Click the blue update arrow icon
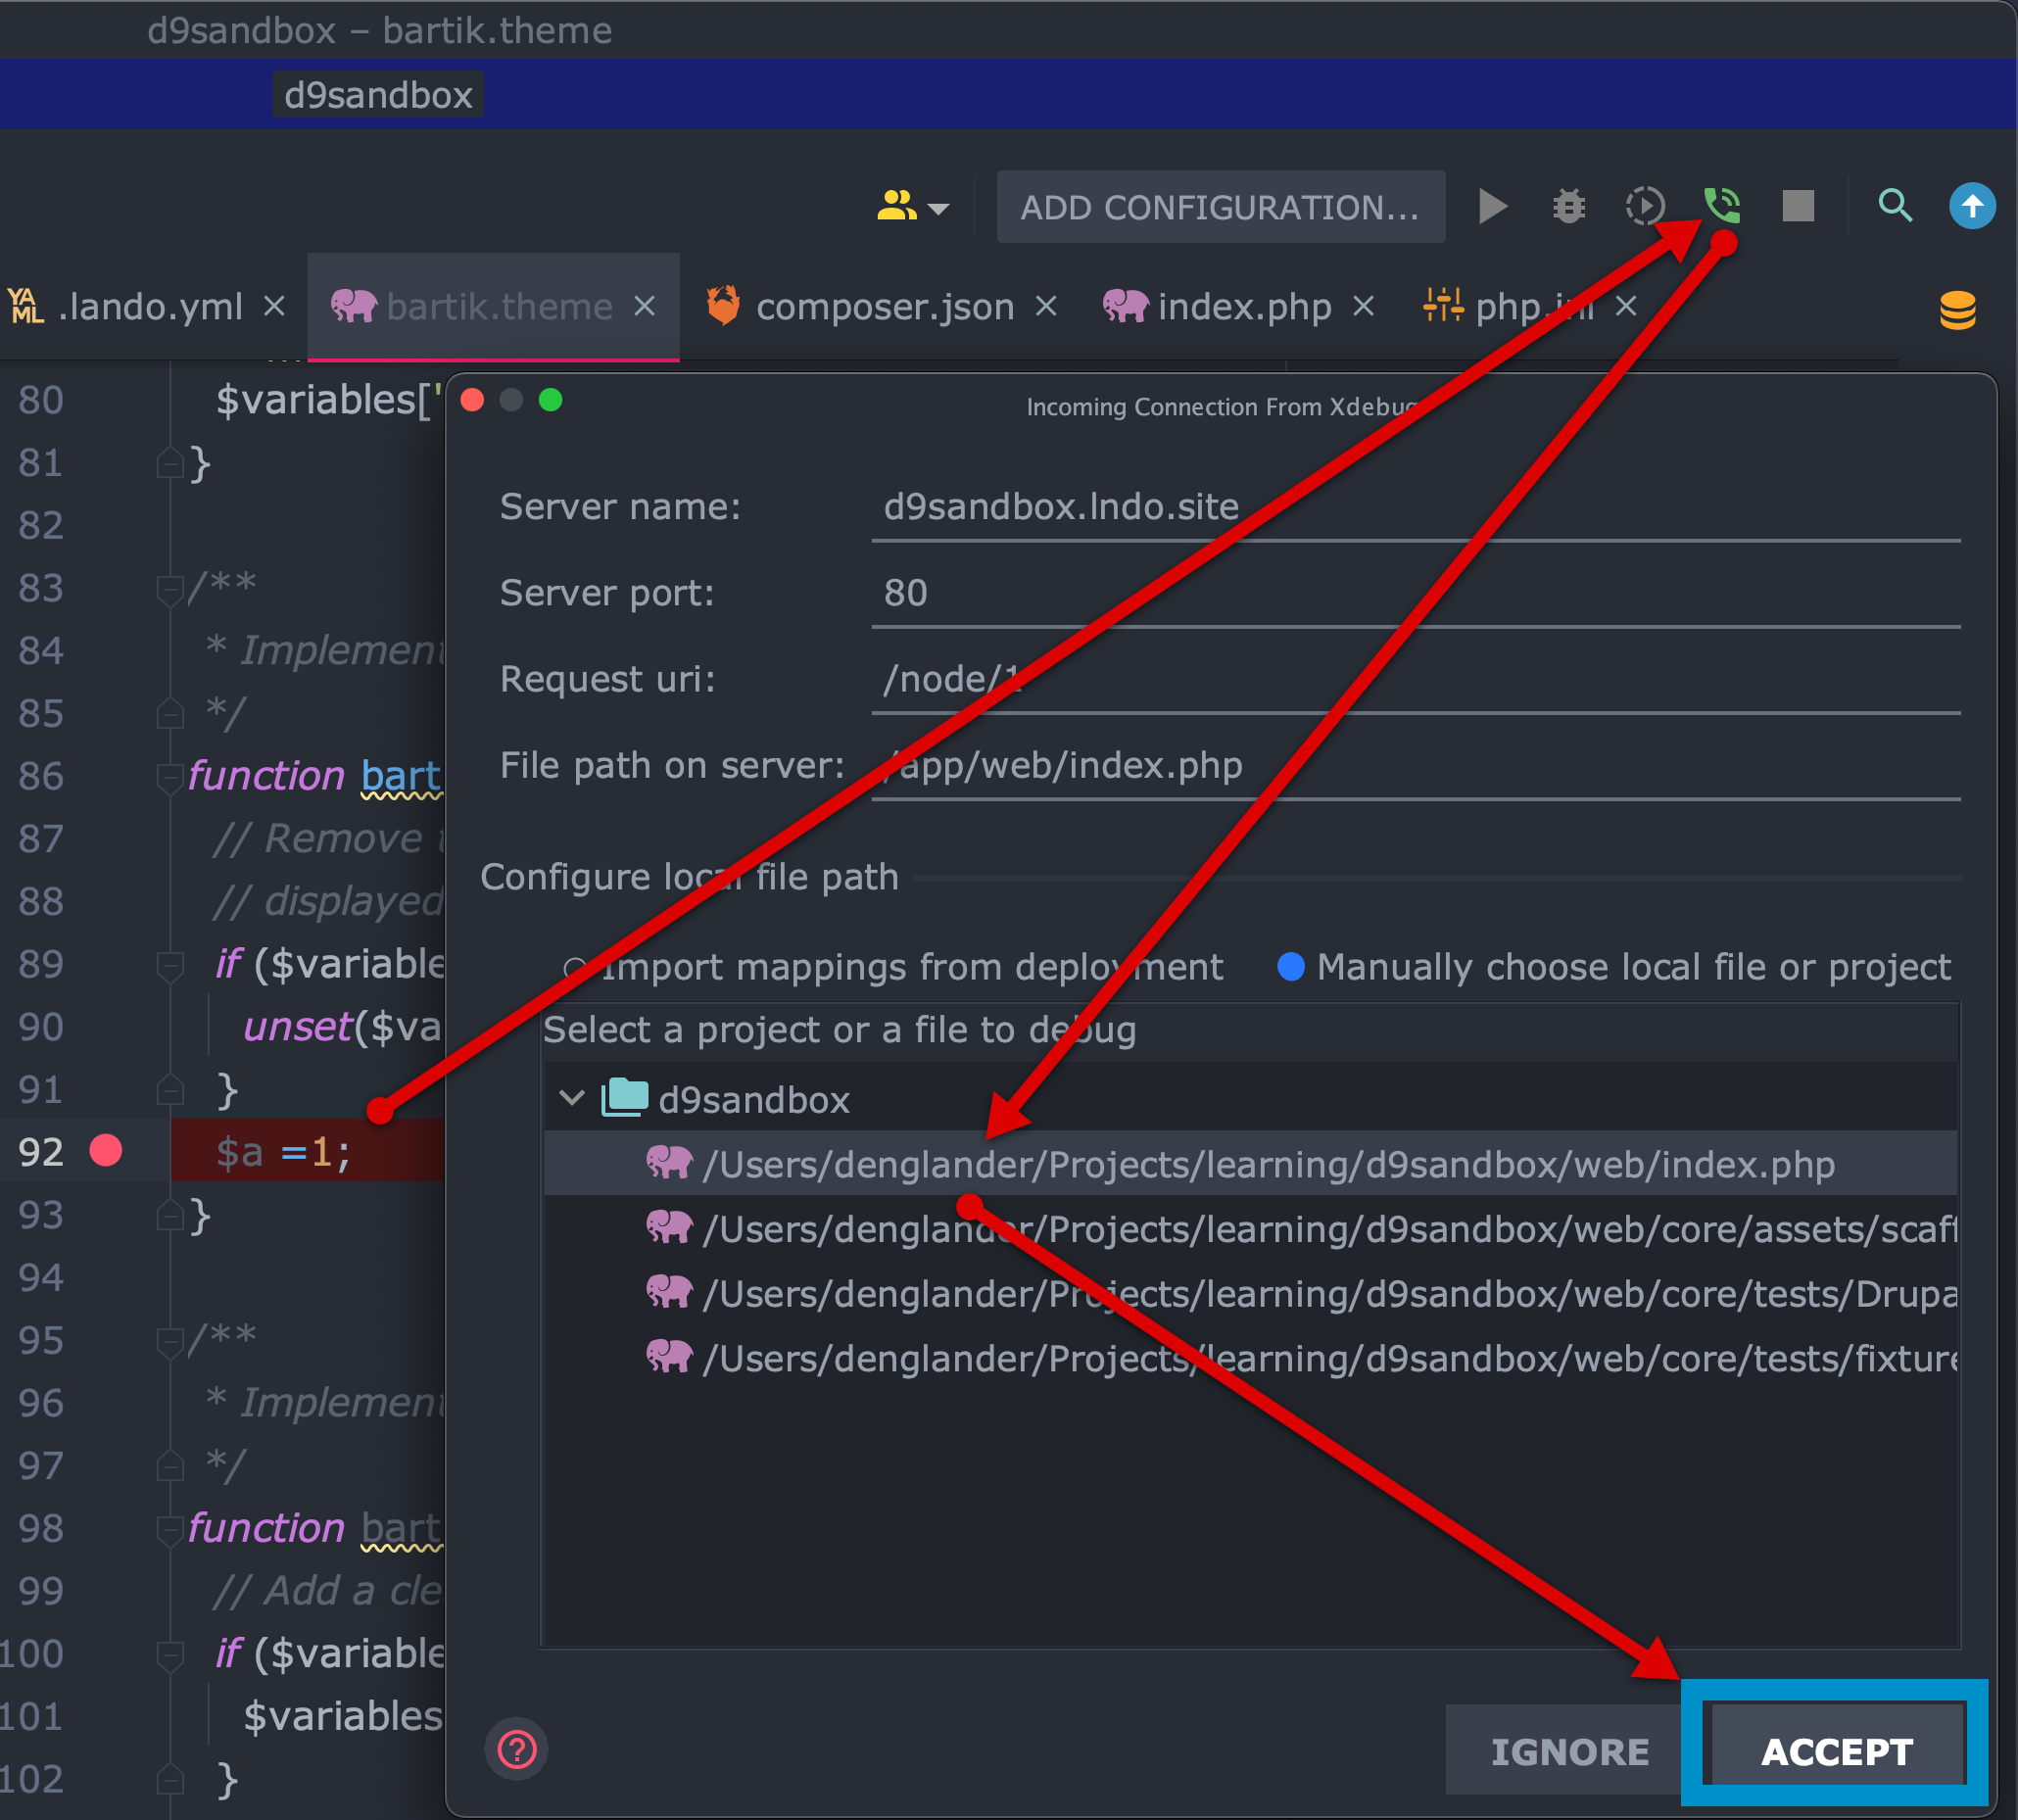The width and height of the screenshot is (2018, 1820). click(1972, 206)
